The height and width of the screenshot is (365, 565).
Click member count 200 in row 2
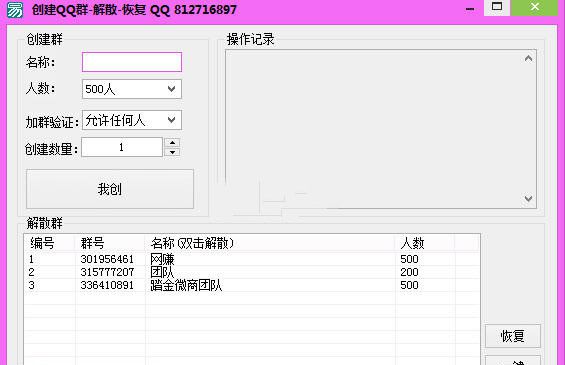[409, 272]
